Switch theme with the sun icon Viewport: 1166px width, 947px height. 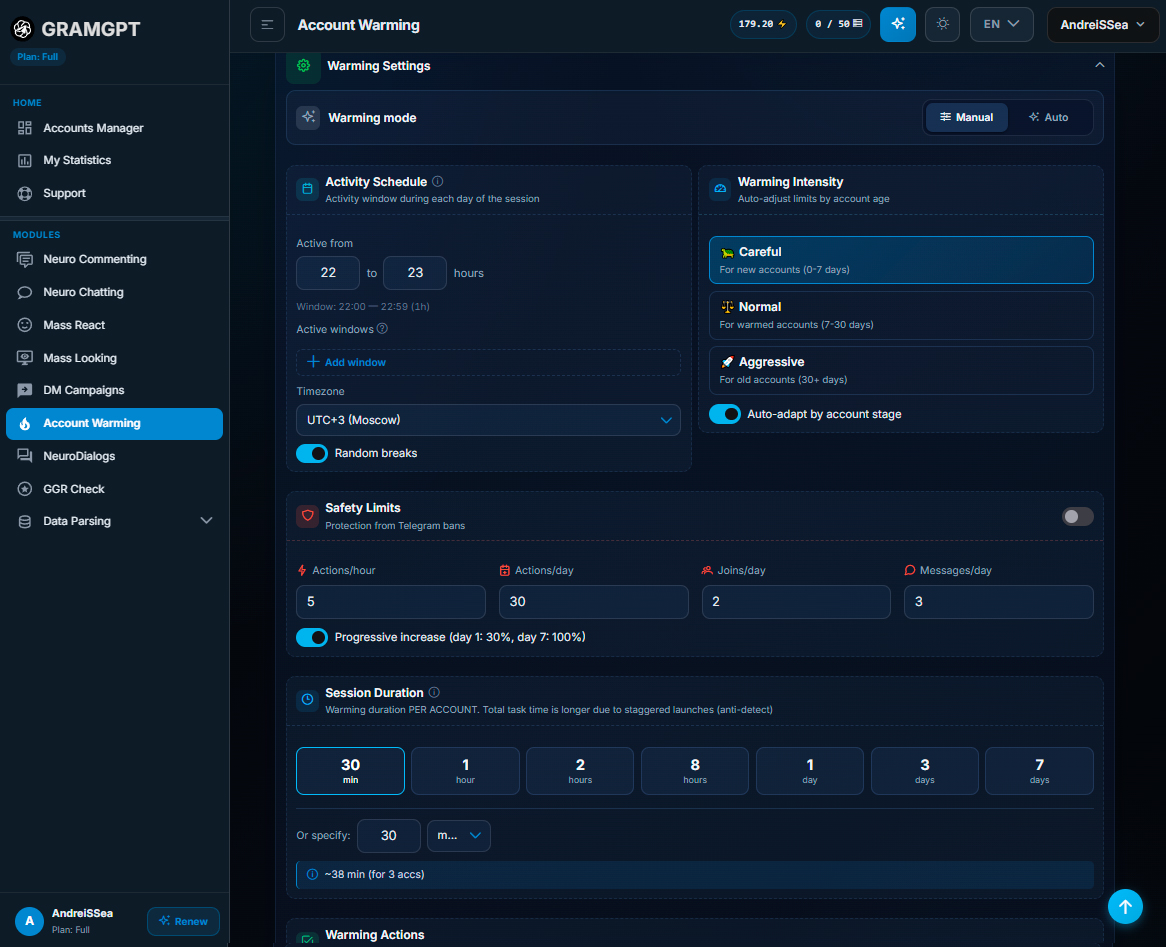[x=942, y=25]
